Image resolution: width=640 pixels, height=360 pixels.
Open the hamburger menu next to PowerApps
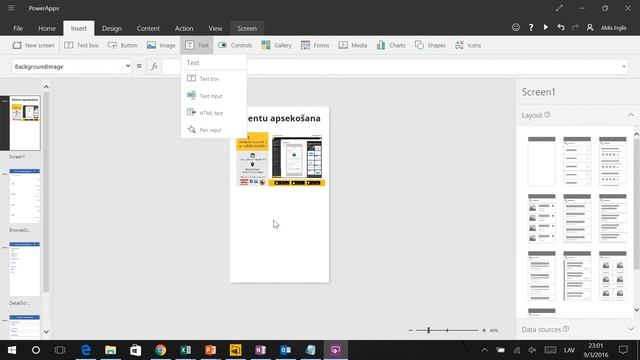11,8
